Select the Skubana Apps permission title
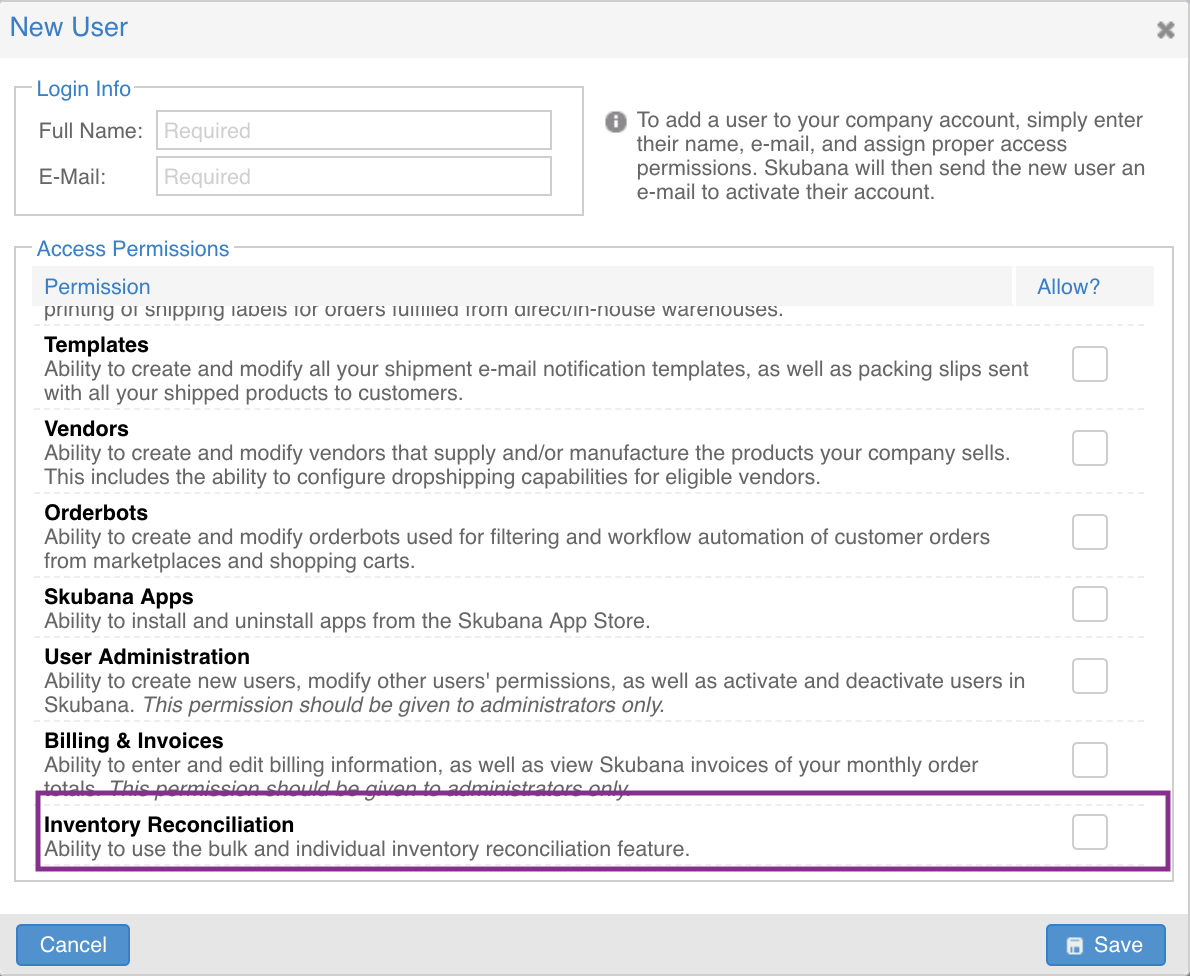This screenshot has height=976, width=1190. point(119,597)
